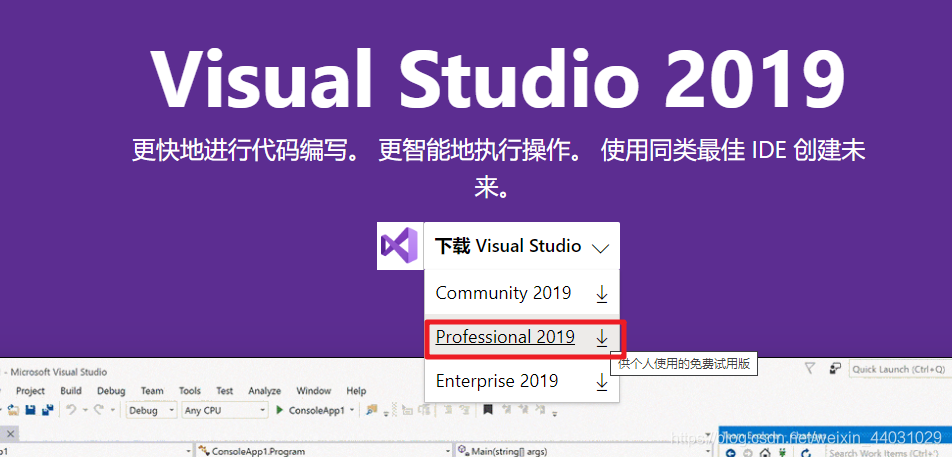Open the Test menu
The image size is (952, 457).
click(225, 391)
